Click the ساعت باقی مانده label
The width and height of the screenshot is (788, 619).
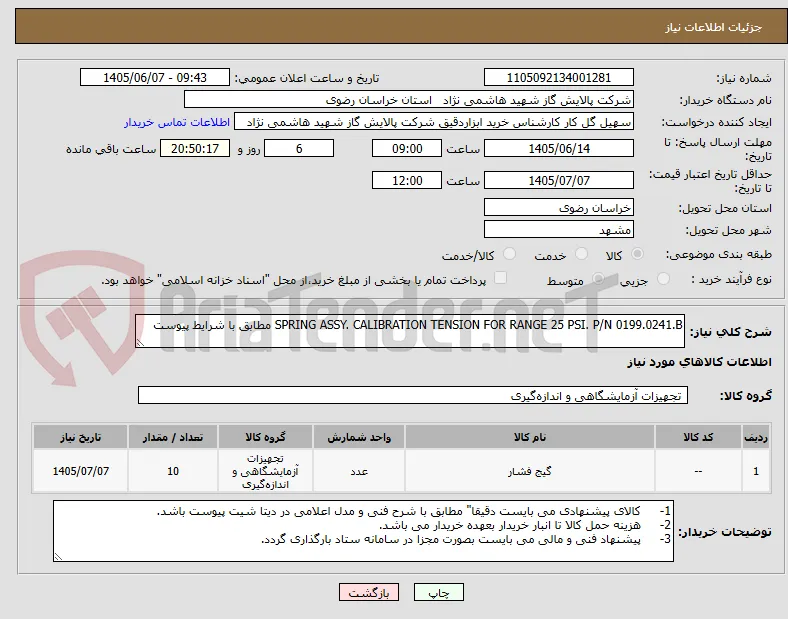coord(111,149)
